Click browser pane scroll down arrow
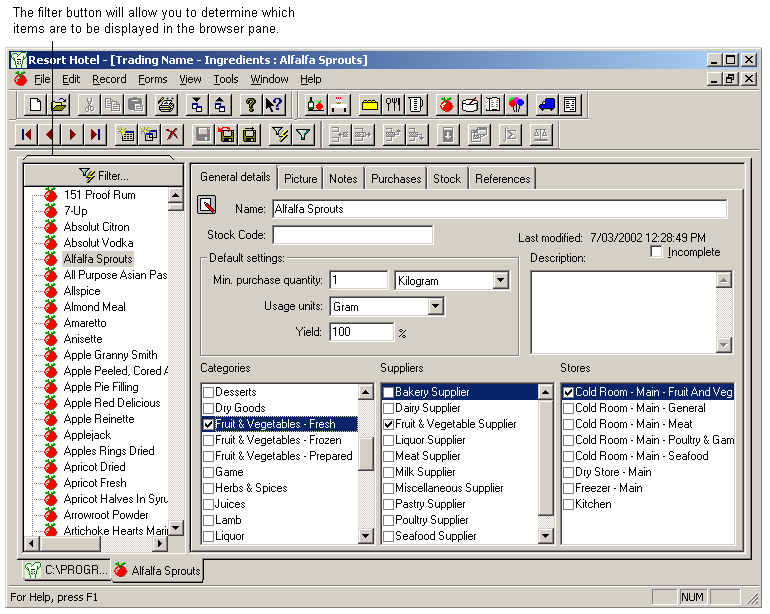Screen dimensions: 770x614 tap(176, 528)
